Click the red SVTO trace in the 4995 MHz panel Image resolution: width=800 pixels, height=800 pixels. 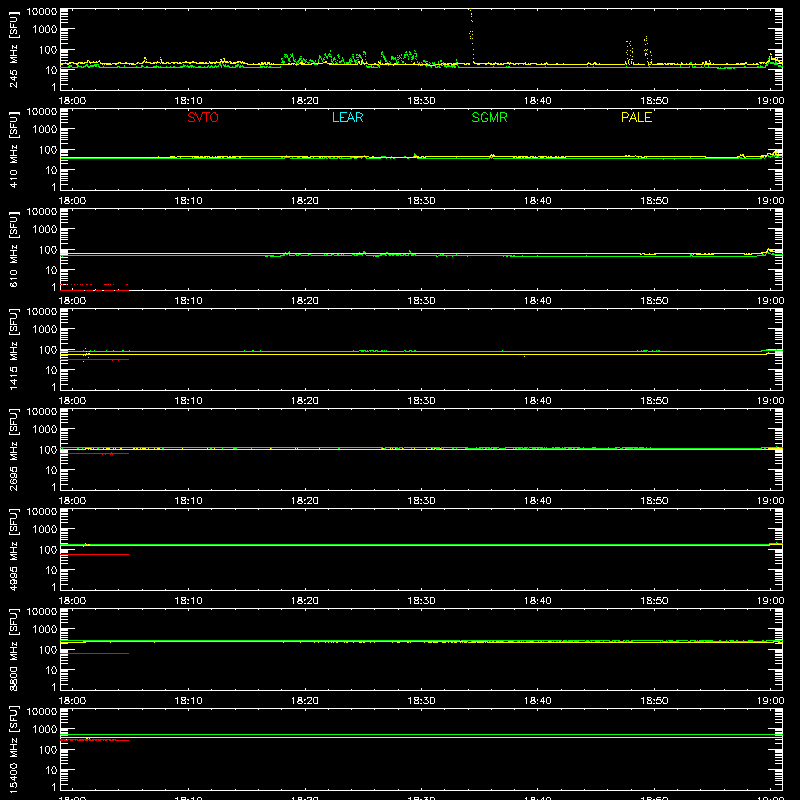tap(94, 554)
